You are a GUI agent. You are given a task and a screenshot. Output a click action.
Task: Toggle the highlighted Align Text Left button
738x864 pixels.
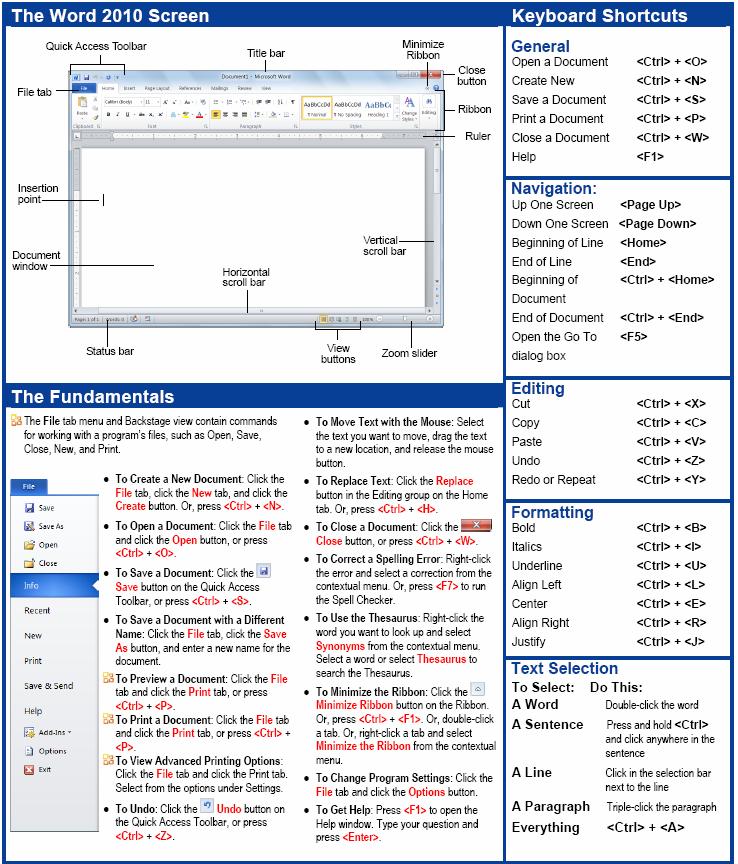[216, 115]
